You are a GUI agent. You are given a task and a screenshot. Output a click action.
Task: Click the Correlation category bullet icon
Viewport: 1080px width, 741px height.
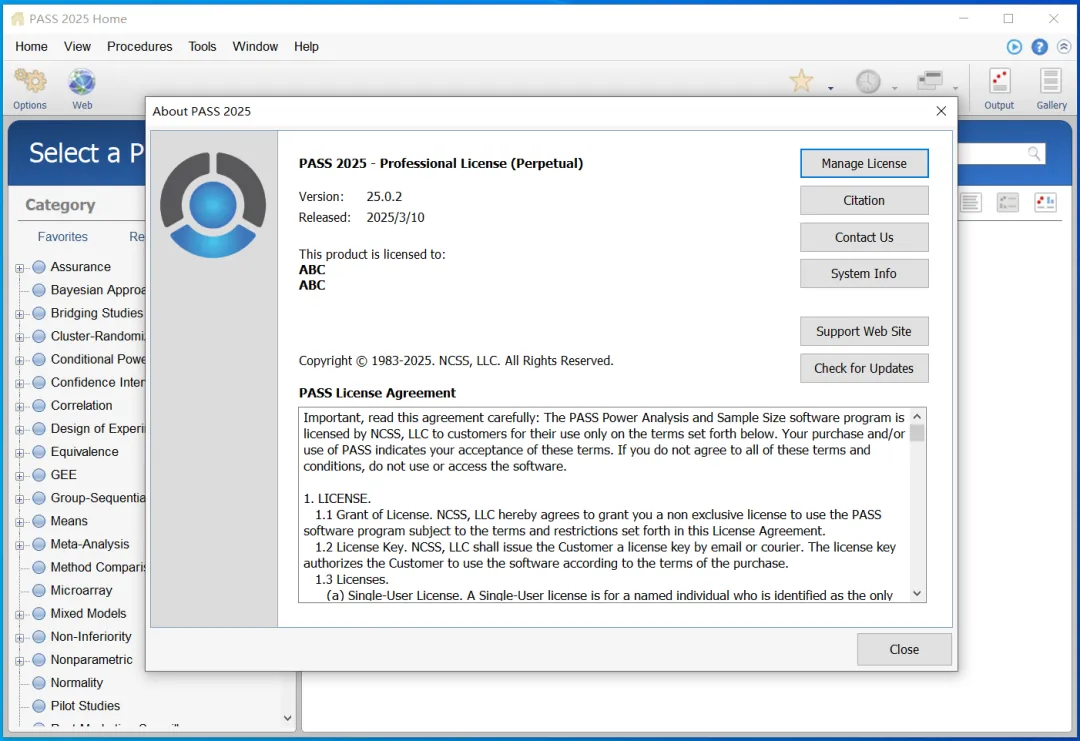(39, 406)
